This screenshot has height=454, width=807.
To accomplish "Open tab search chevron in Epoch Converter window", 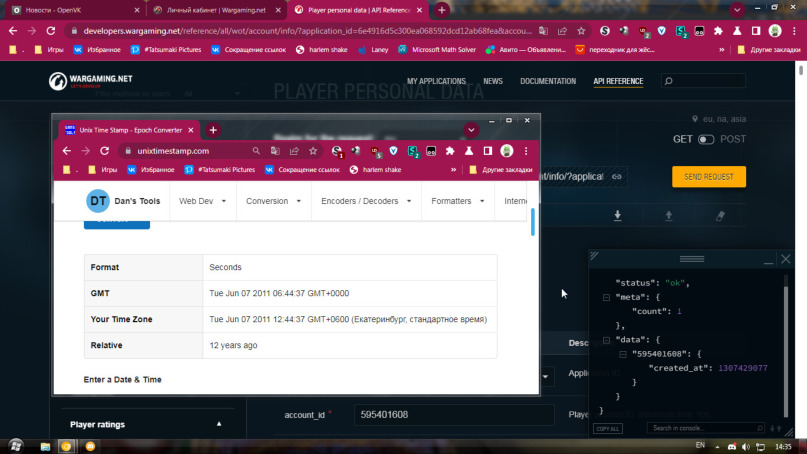I will coord(471,130).
